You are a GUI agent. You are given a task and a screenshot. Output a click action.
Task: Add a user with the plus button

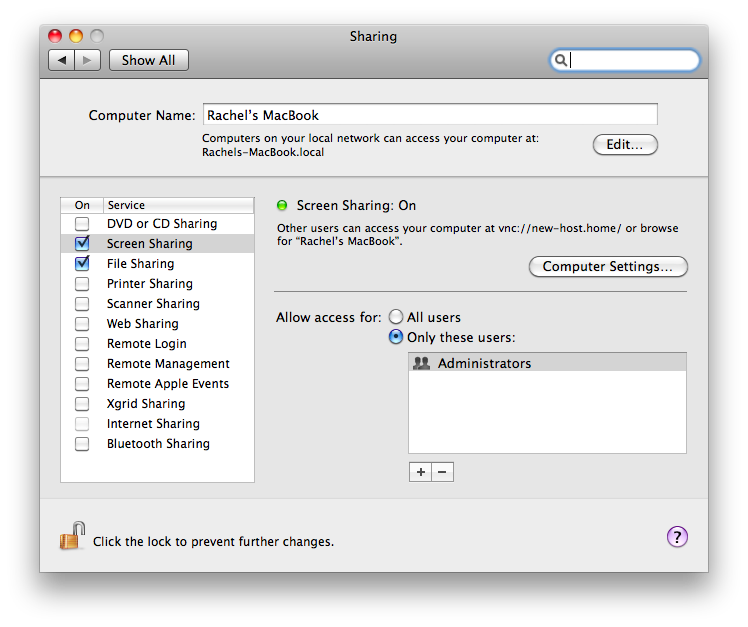pos(420,472)
